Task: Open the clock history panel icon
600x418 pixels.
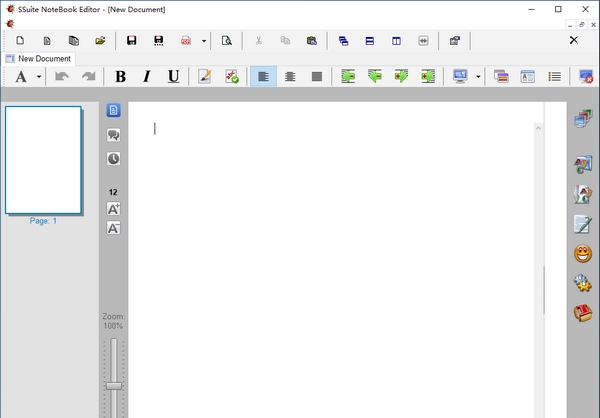Action: click(x=113, y=159)
